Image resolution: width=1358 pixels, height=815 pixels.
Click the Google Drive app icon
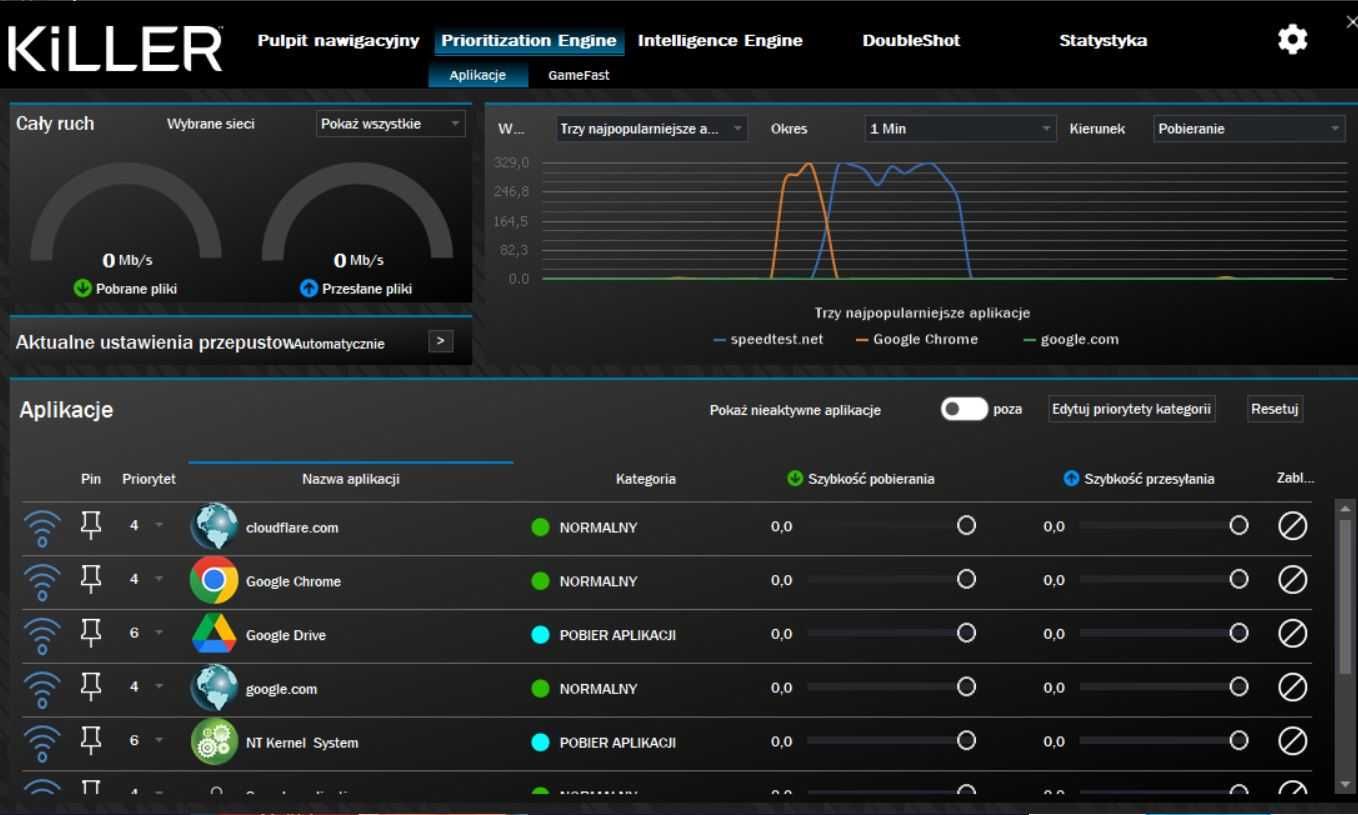[x=214, y=635]
